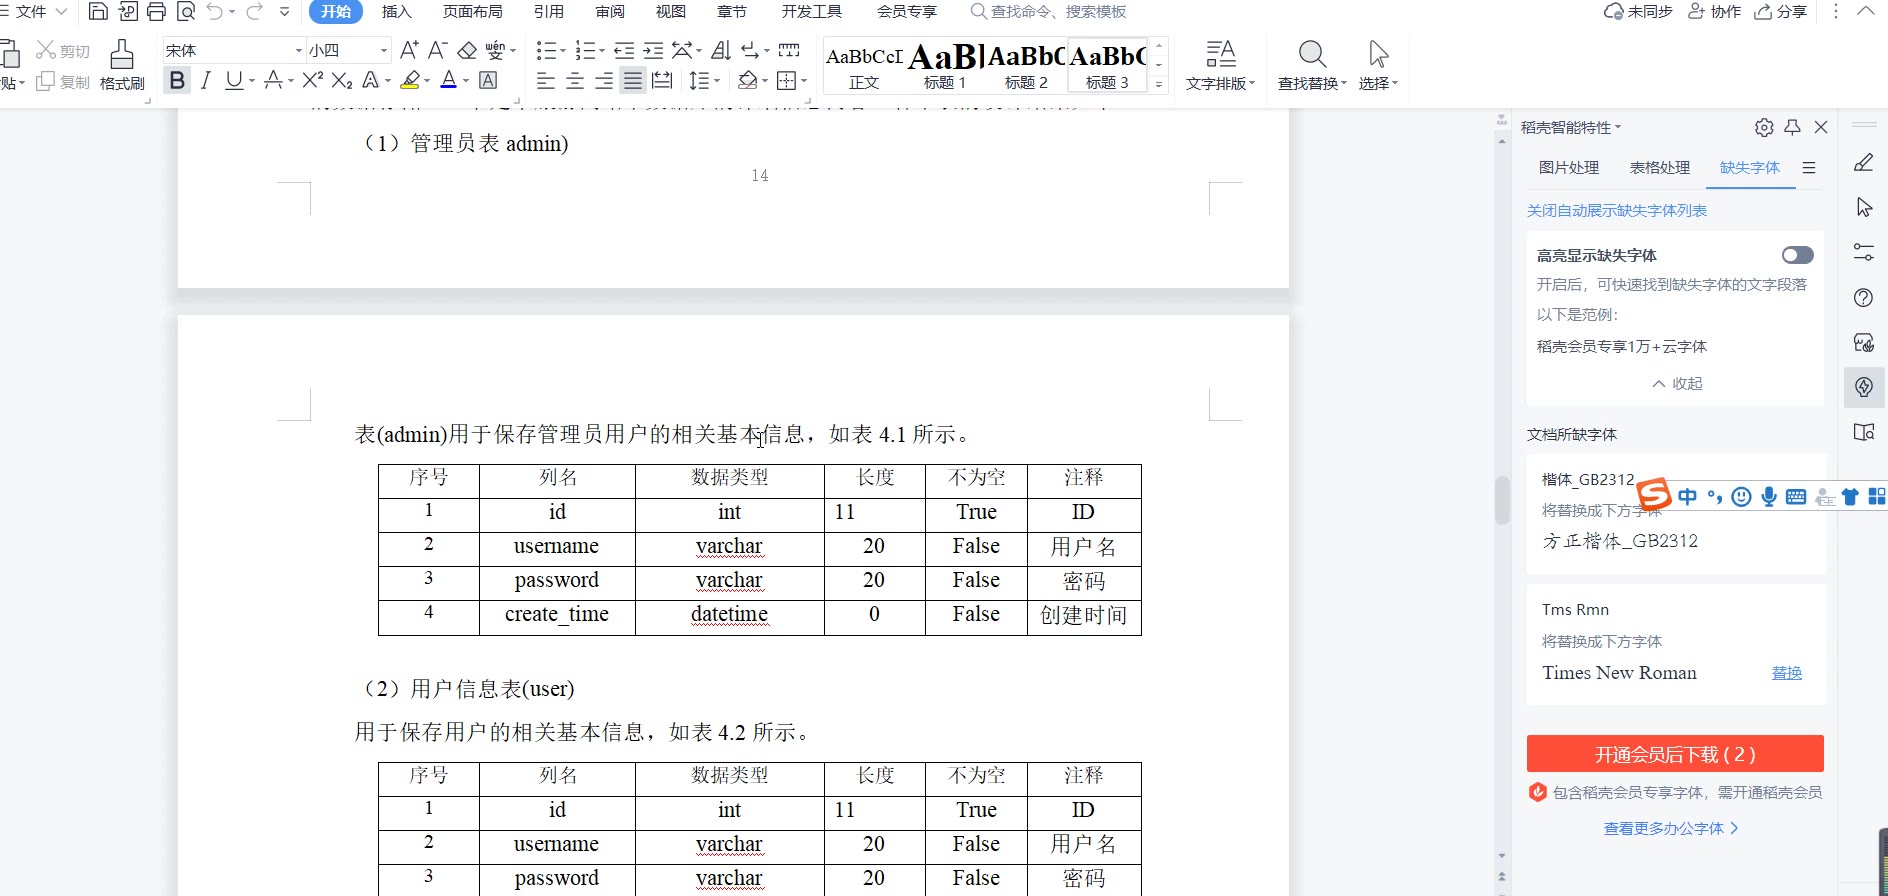This screenshot has height=896, width=1888.
Task: Click the Print icon
Action: (x=156, y=12)
